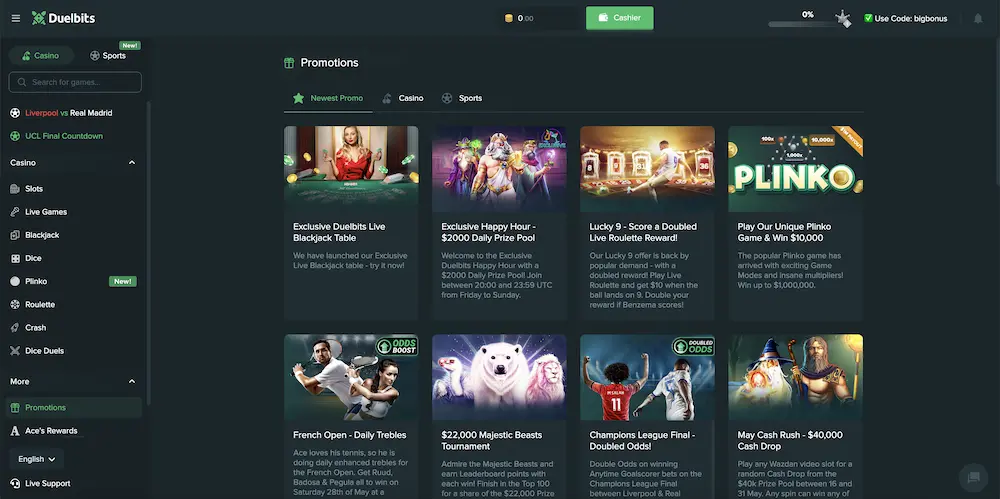Click the rank star icon
Screen dimensions: 1000x499
[843, 19]
